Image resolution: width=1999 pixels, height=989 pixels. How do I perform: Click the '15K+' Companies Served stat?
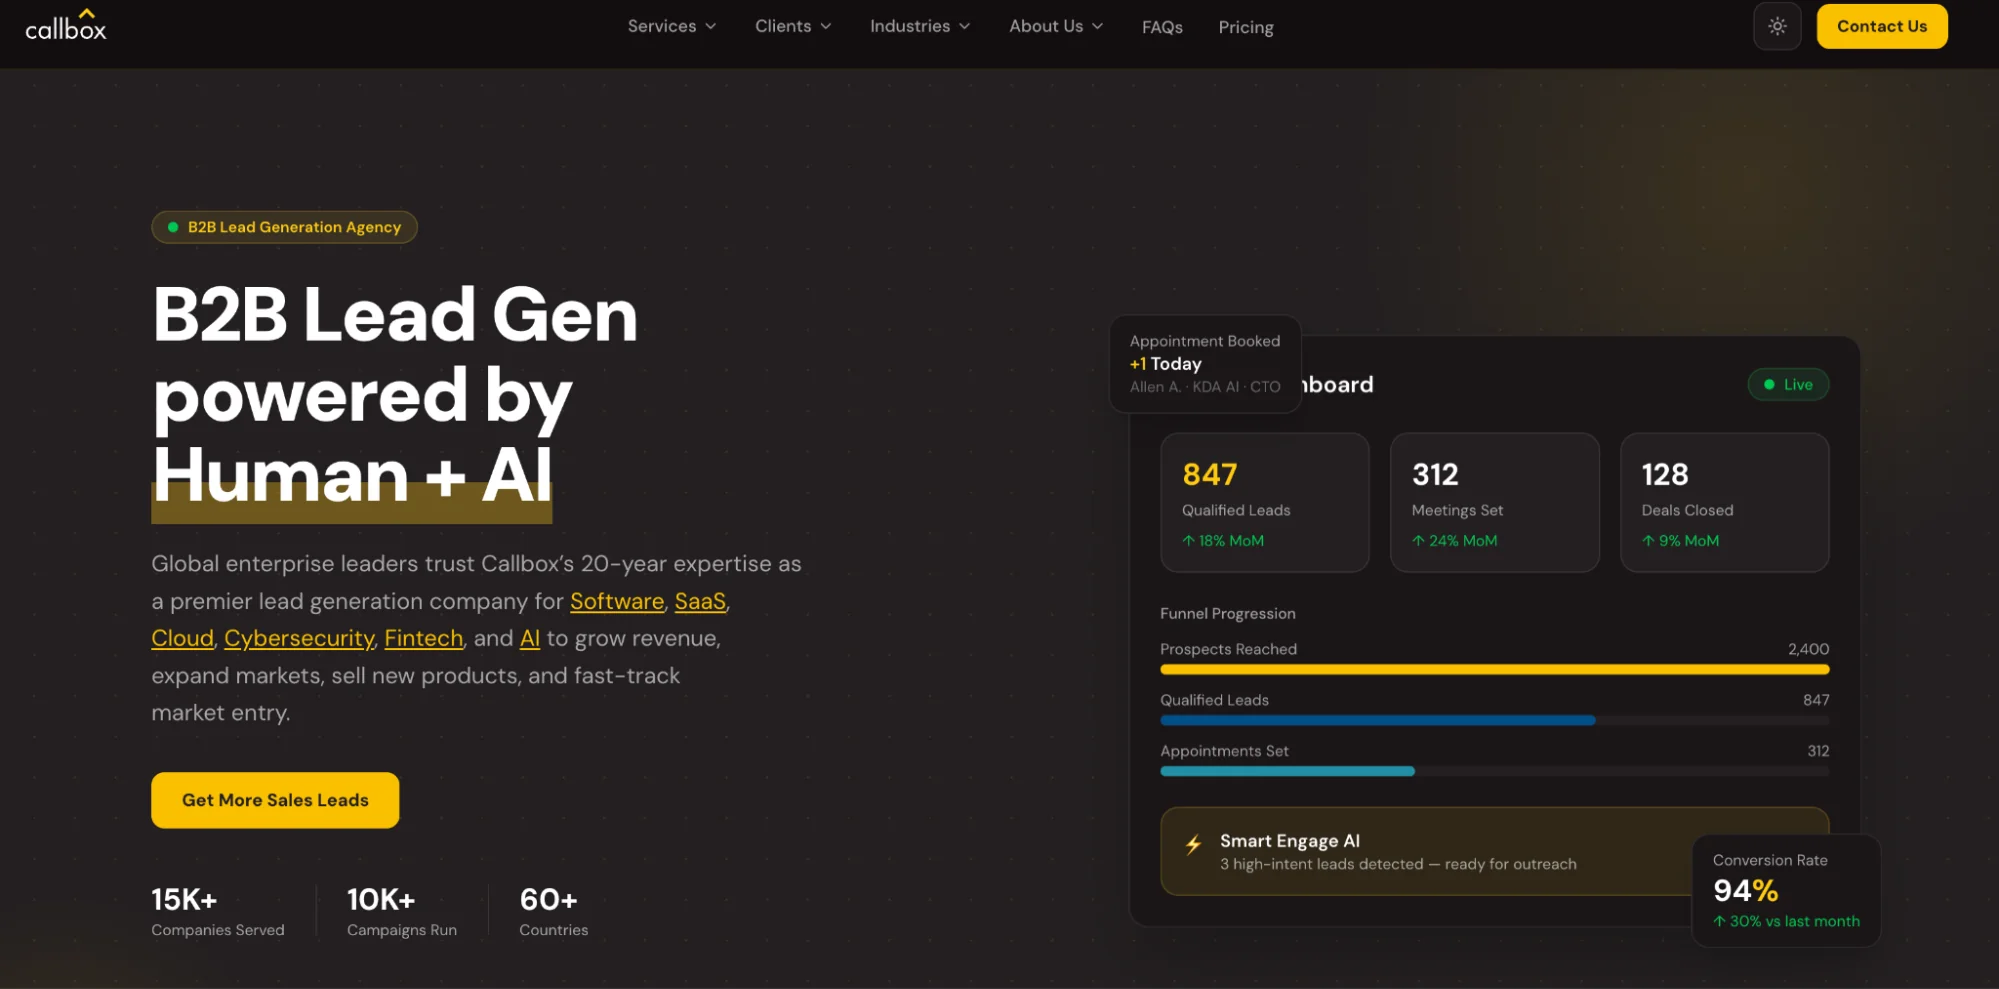pyautogui.click(x=218, y=912)
